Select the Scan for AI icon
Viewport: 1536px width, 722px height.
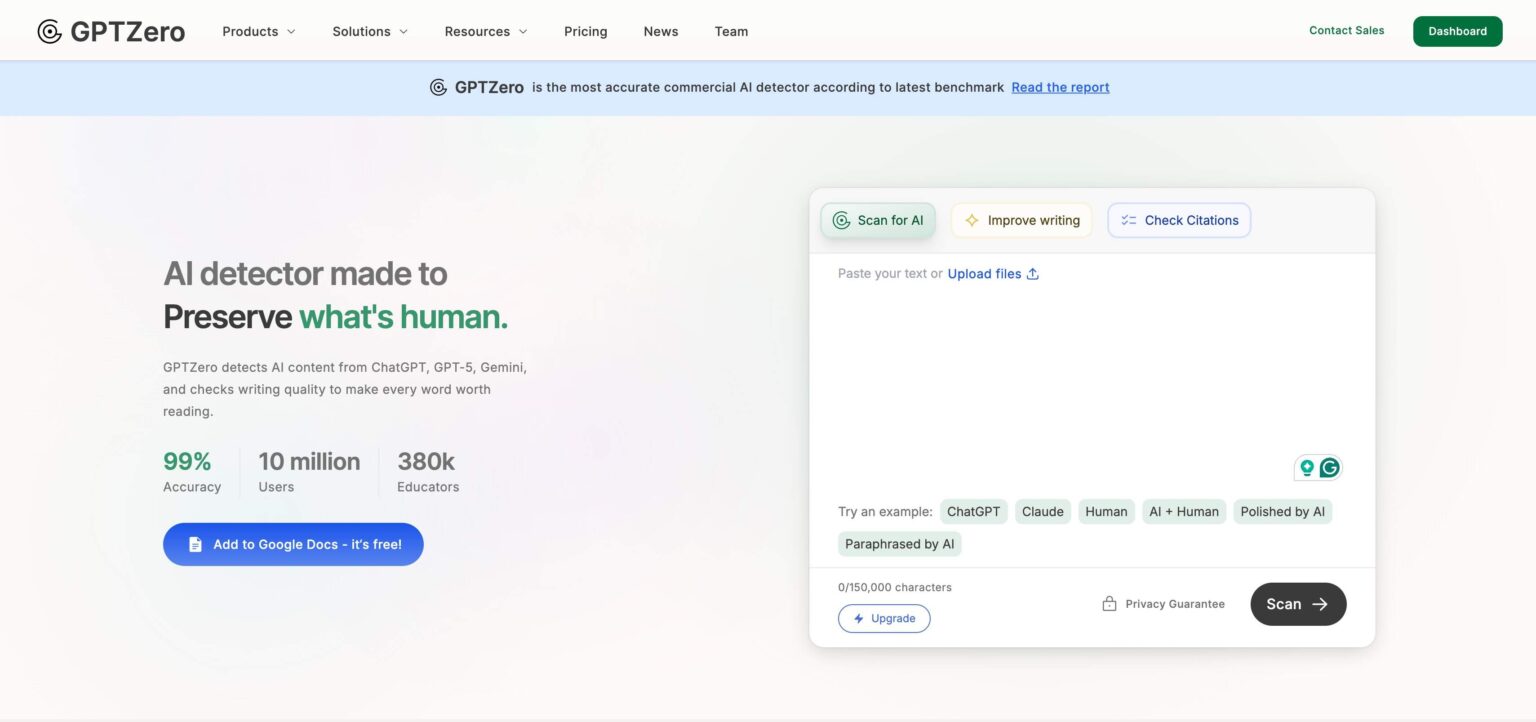(x=842, y=219)
